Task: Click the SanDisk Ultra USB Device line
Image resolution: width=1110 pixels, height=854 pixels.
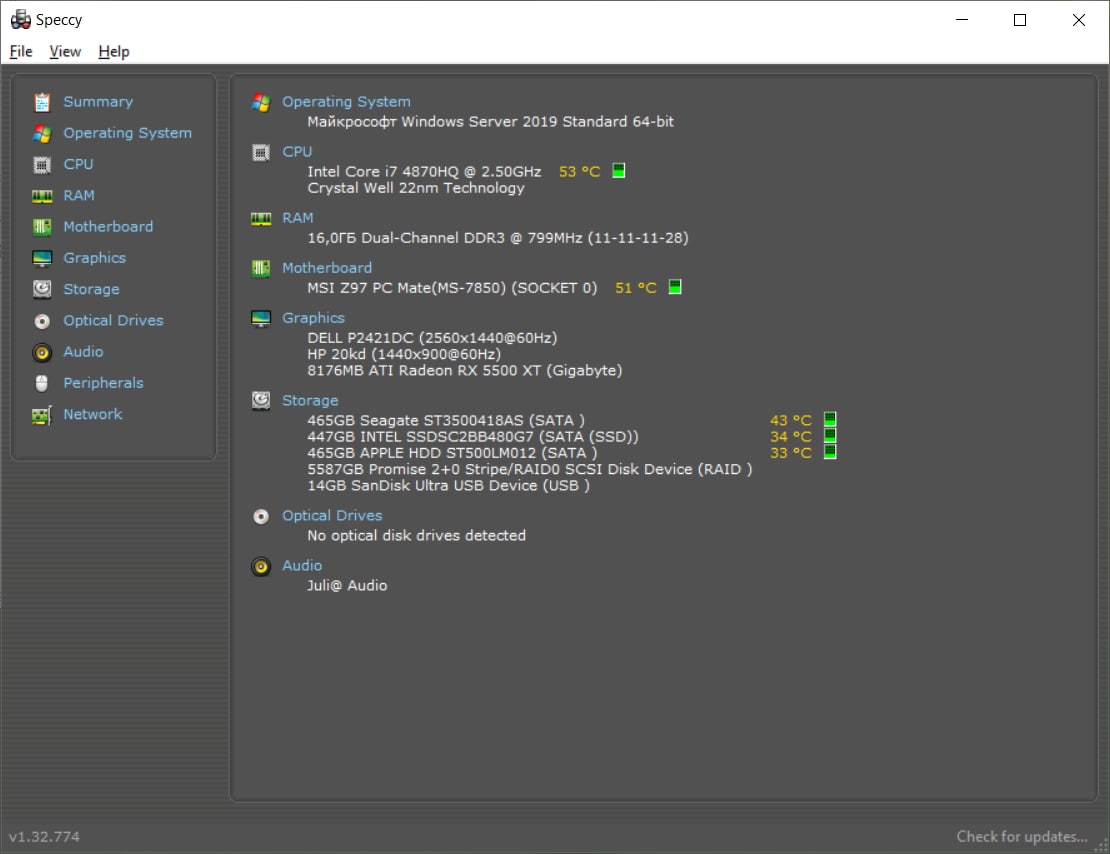Action: pyautogui.click(x=448, y=485)
